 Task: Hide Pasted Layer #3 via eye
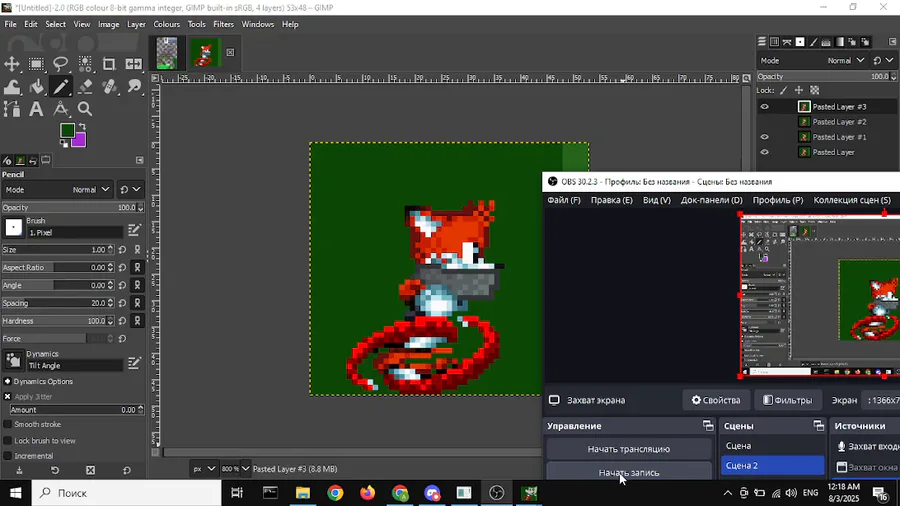[x=765, y=107]
